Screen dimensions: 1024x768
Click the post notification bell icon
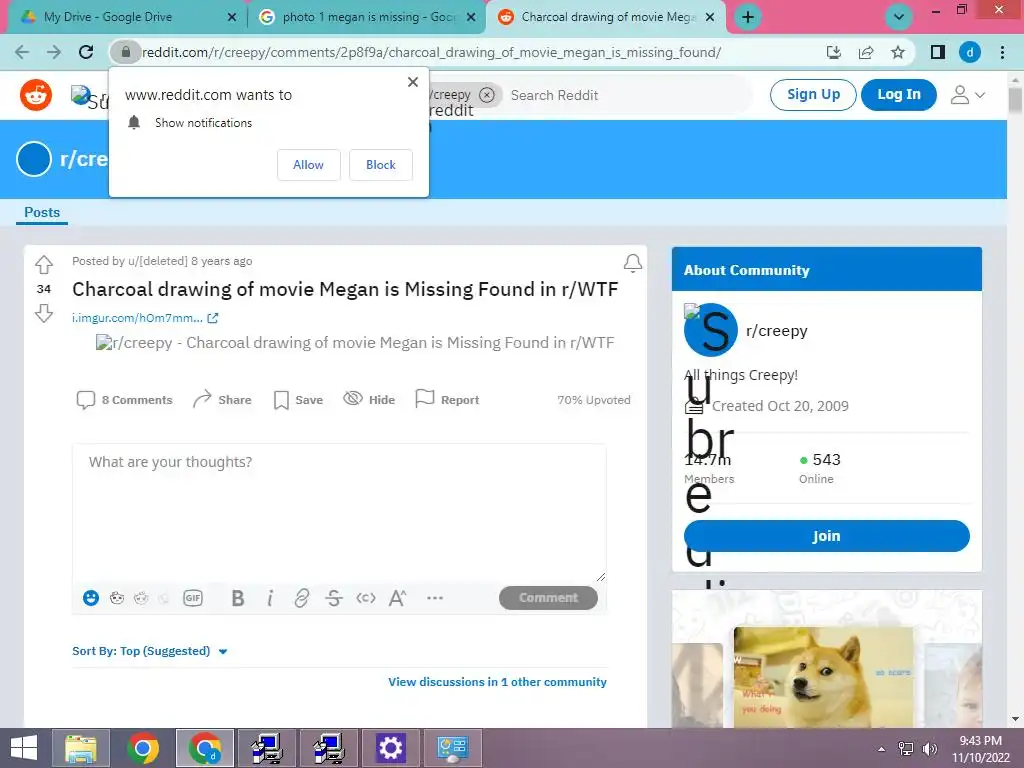tap(632, 263)
